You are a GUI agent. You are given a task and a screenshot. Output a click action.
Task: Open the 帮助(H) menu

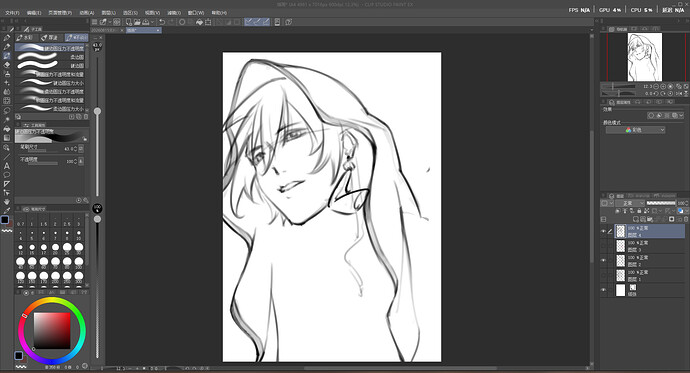pyautogui.click(x=219, y=13)
